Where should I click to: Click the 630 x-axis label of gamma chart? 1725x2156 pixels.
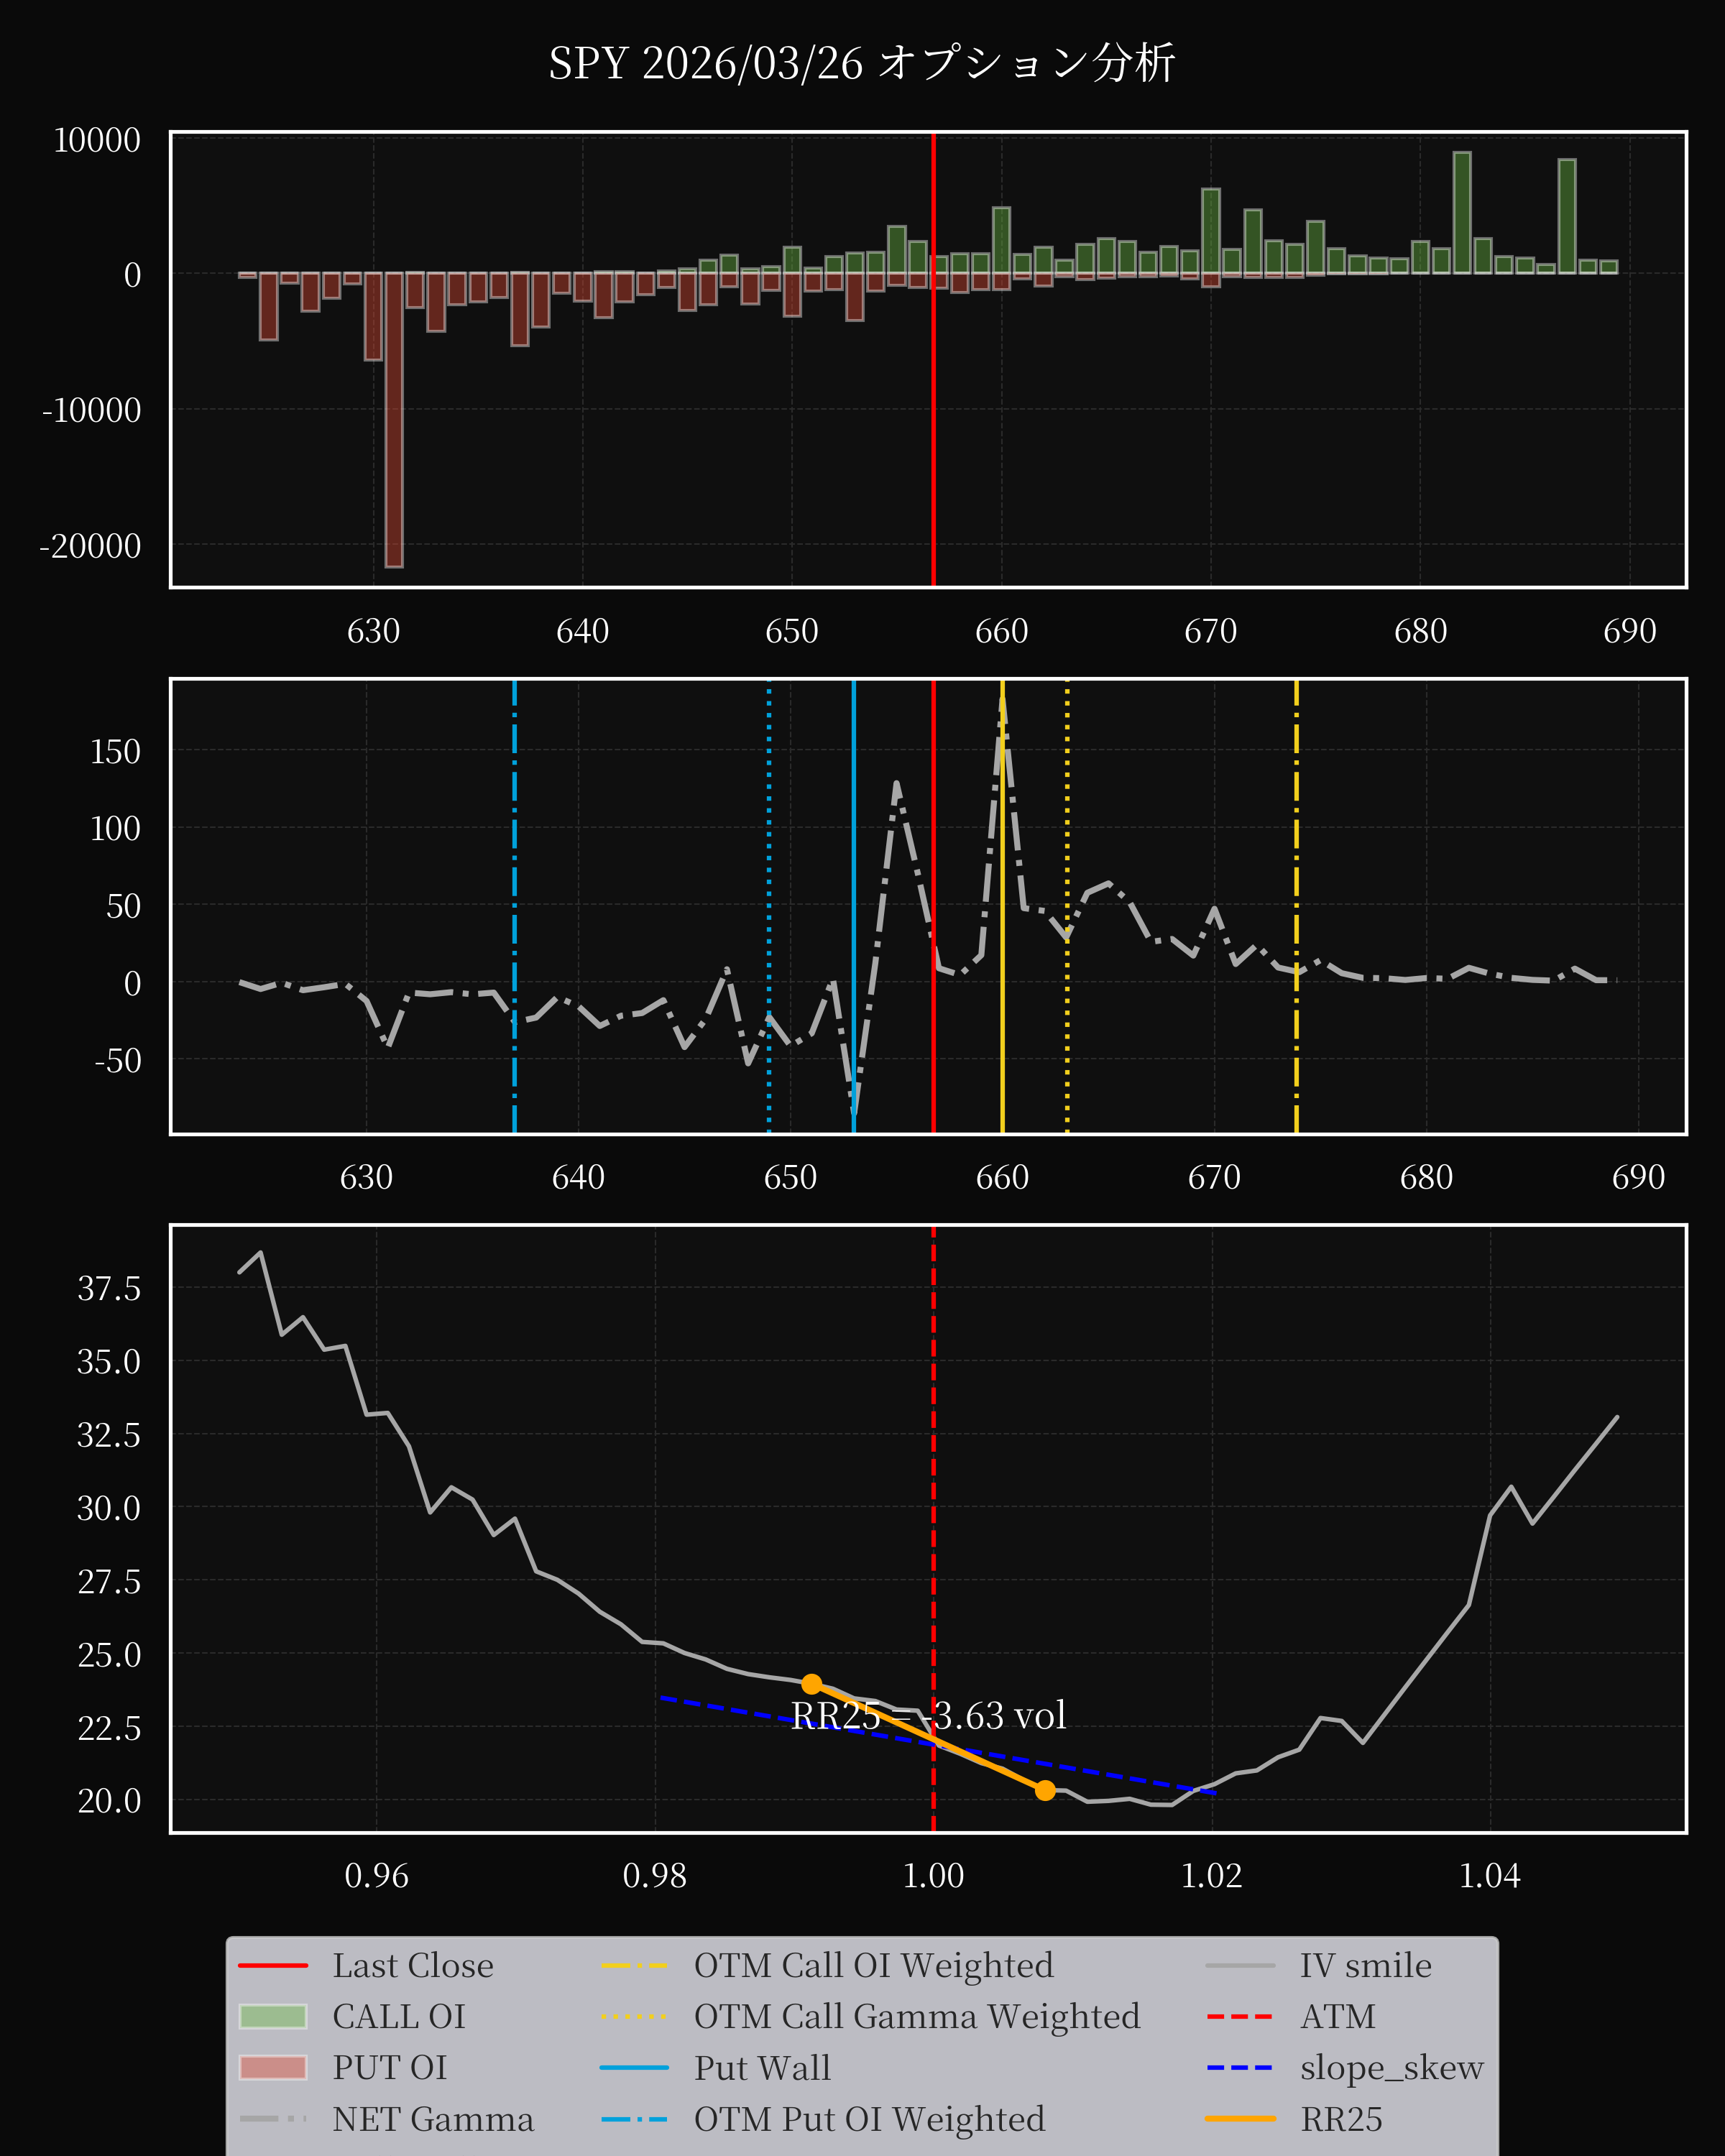[366, 1177]
